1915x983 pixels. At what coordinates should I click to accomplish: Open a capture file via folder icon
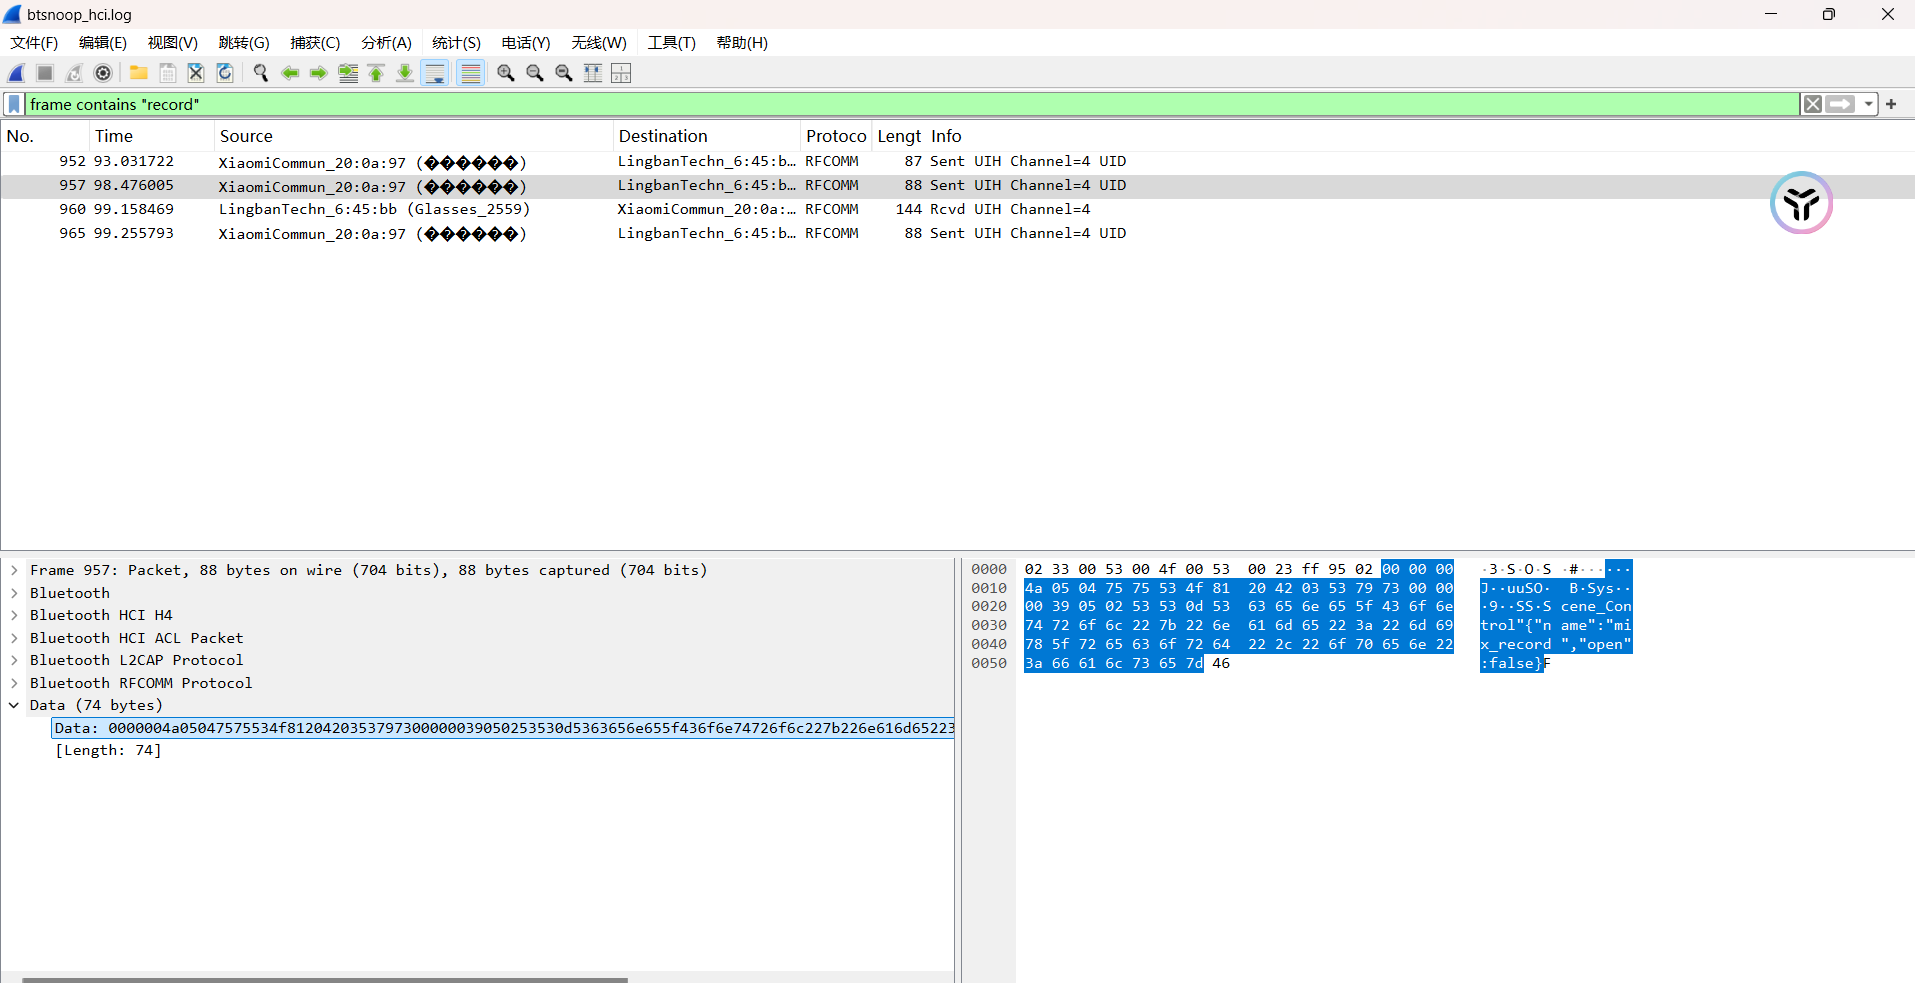(x=139, y=73)
